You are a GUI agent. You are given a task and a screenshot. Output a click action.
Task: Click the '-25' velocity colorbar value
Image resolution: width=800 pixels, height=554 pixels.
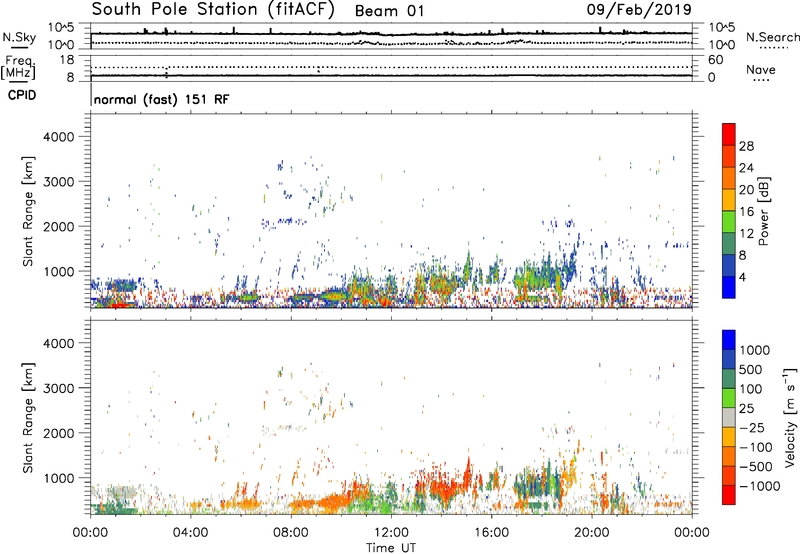coord(752,428)
